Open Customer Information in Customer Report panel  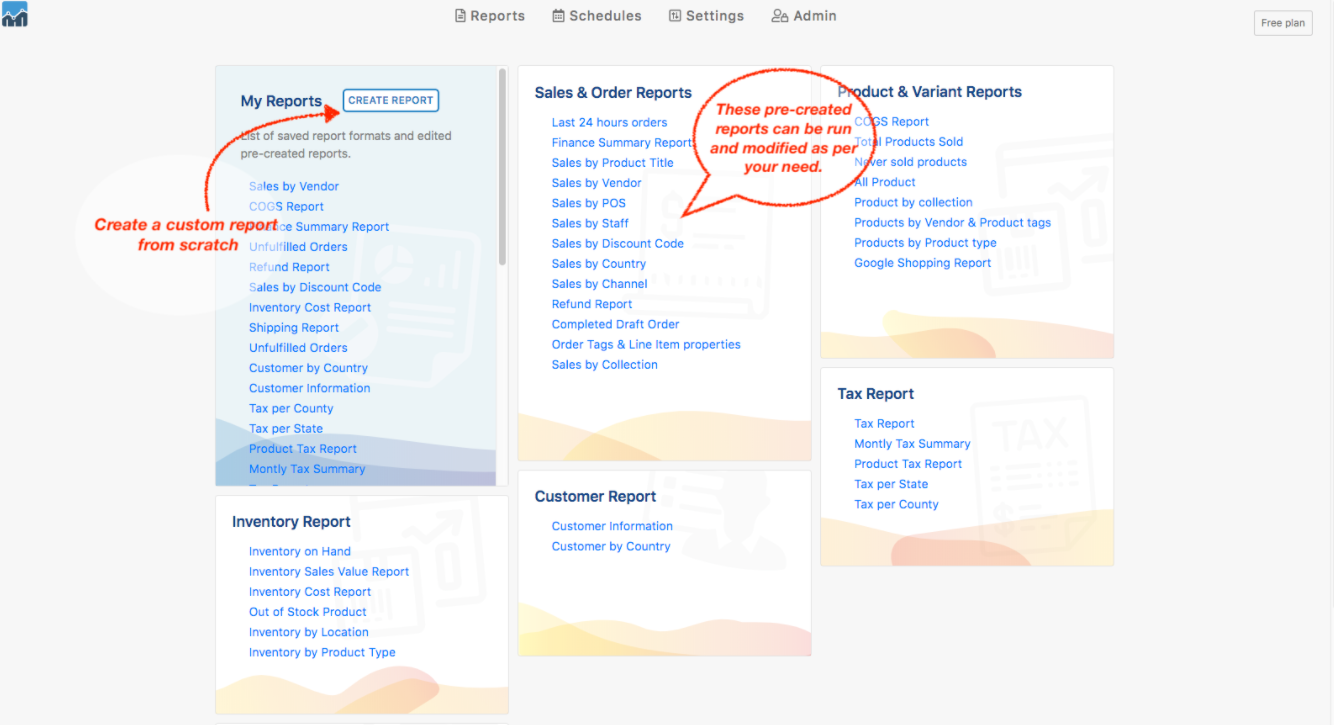pyautogui.click(x=612, y=526)
